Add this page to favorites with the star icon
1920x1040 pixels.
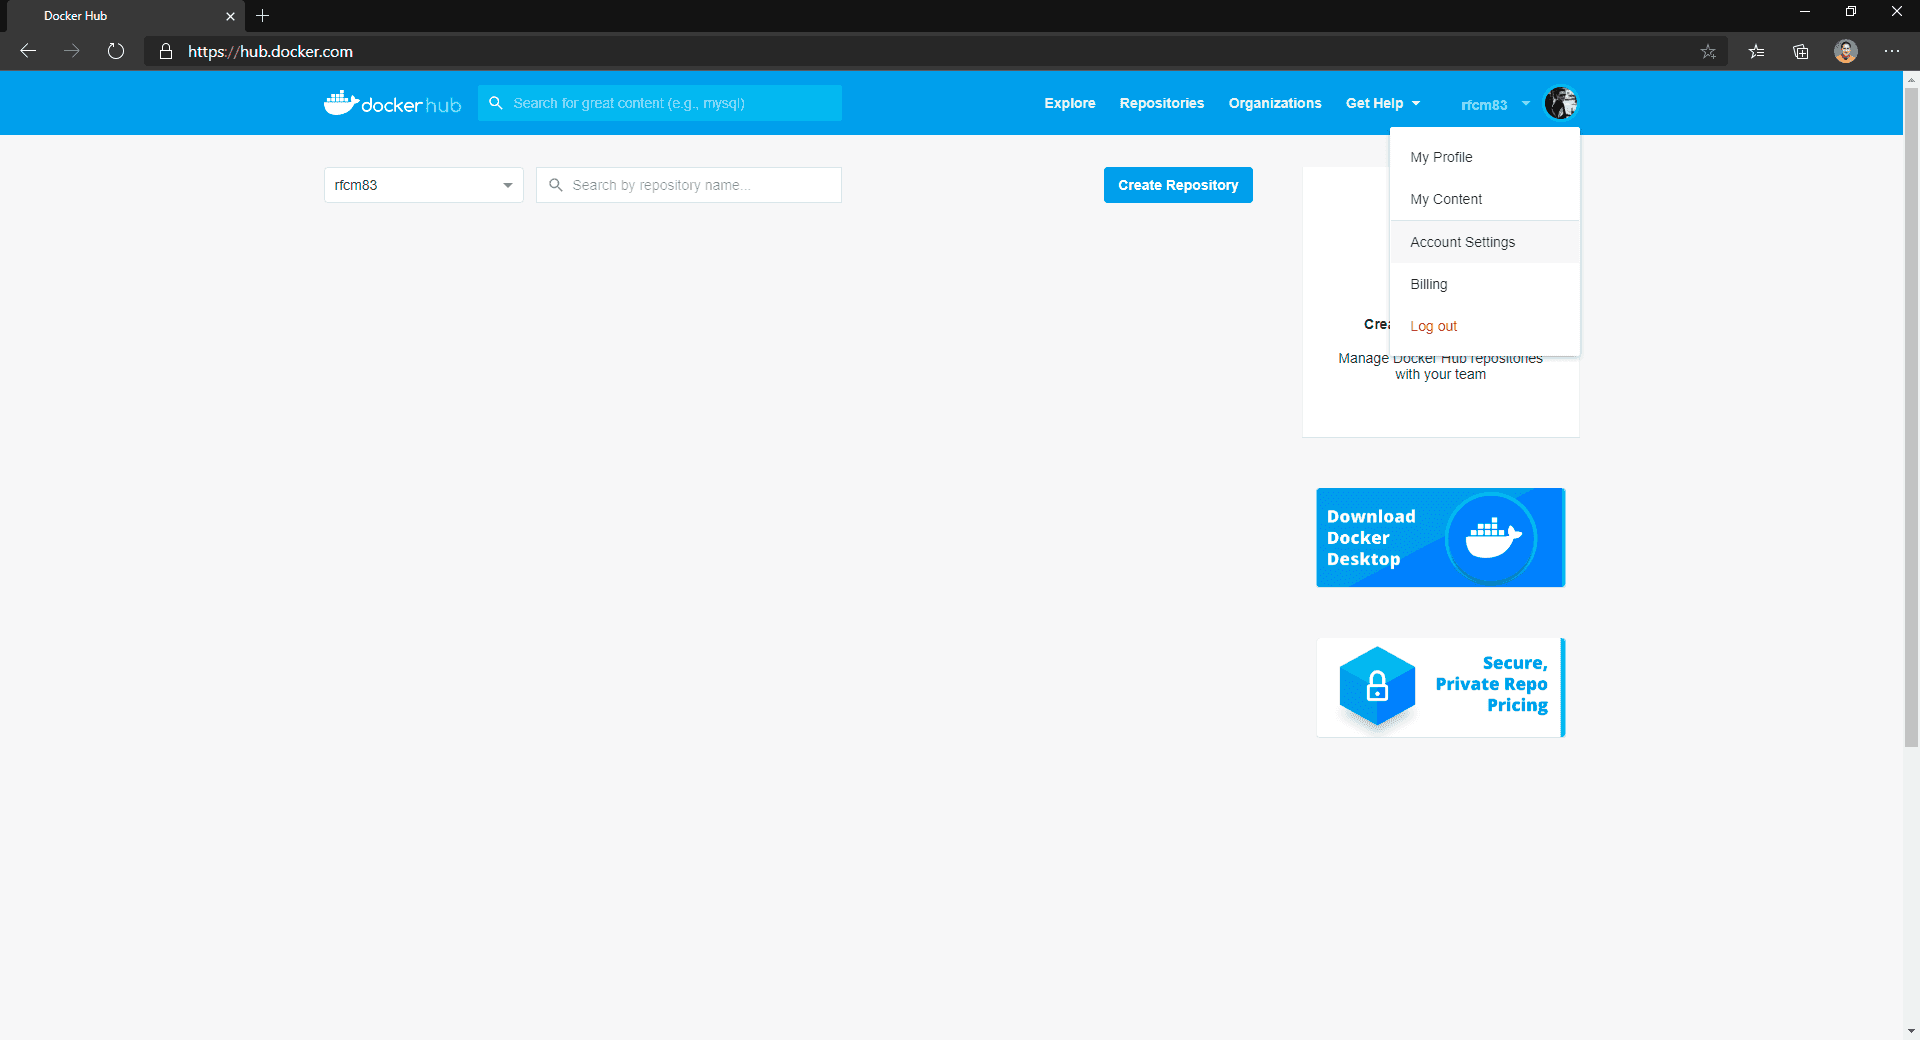point(1708,51)
